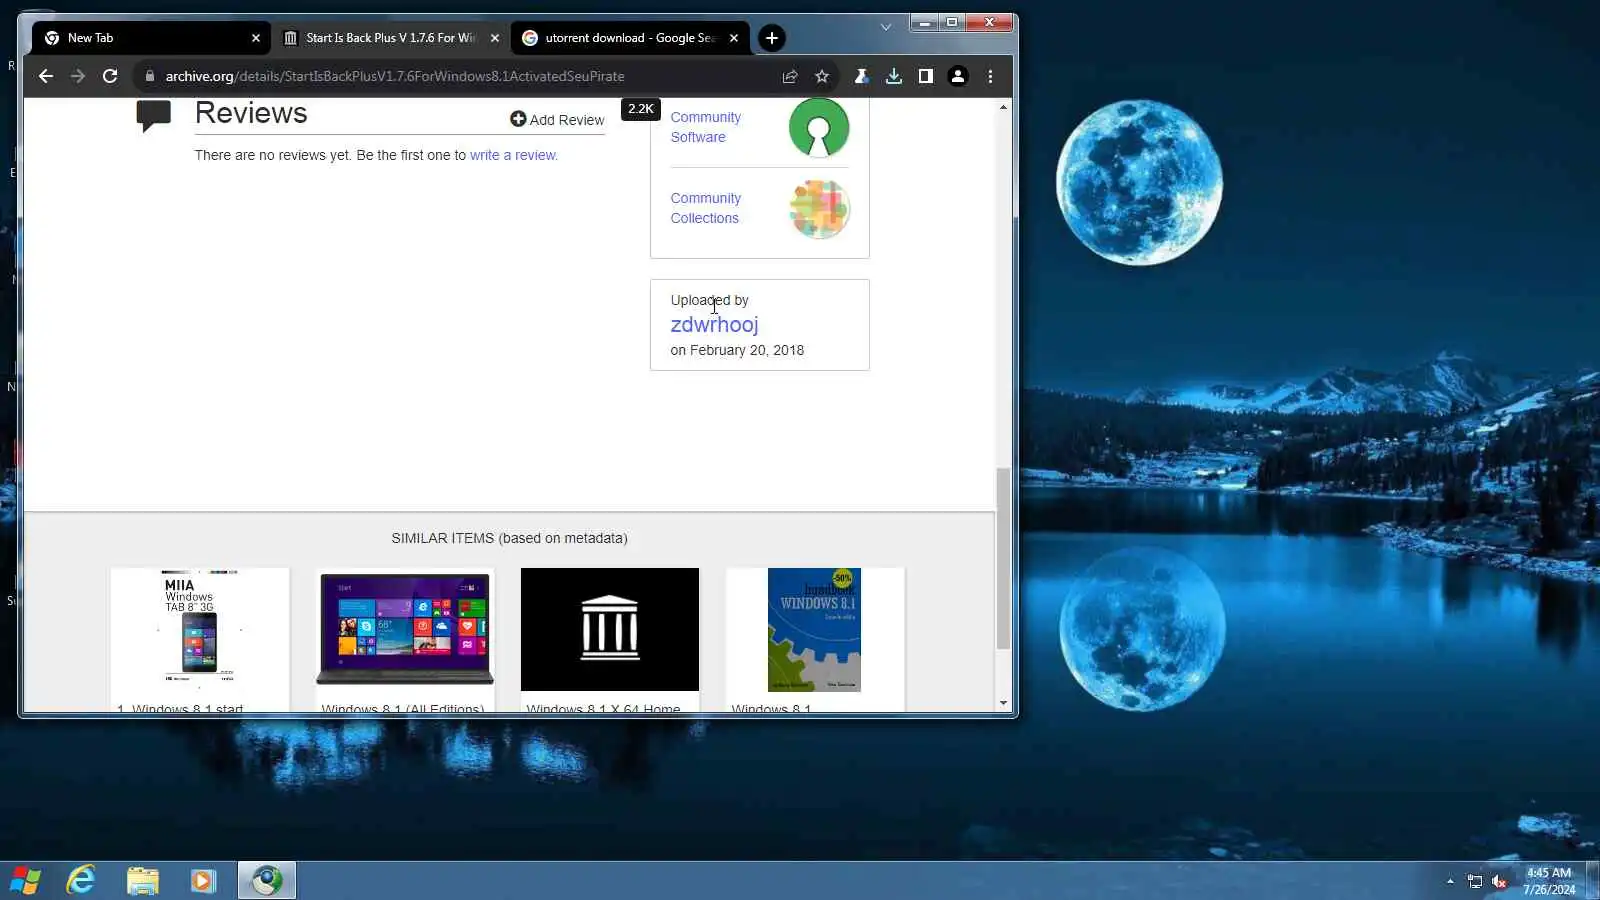Click the page vertical scrollbar thumb
The image size is (1600, 900).
(x=1003, y=558)
